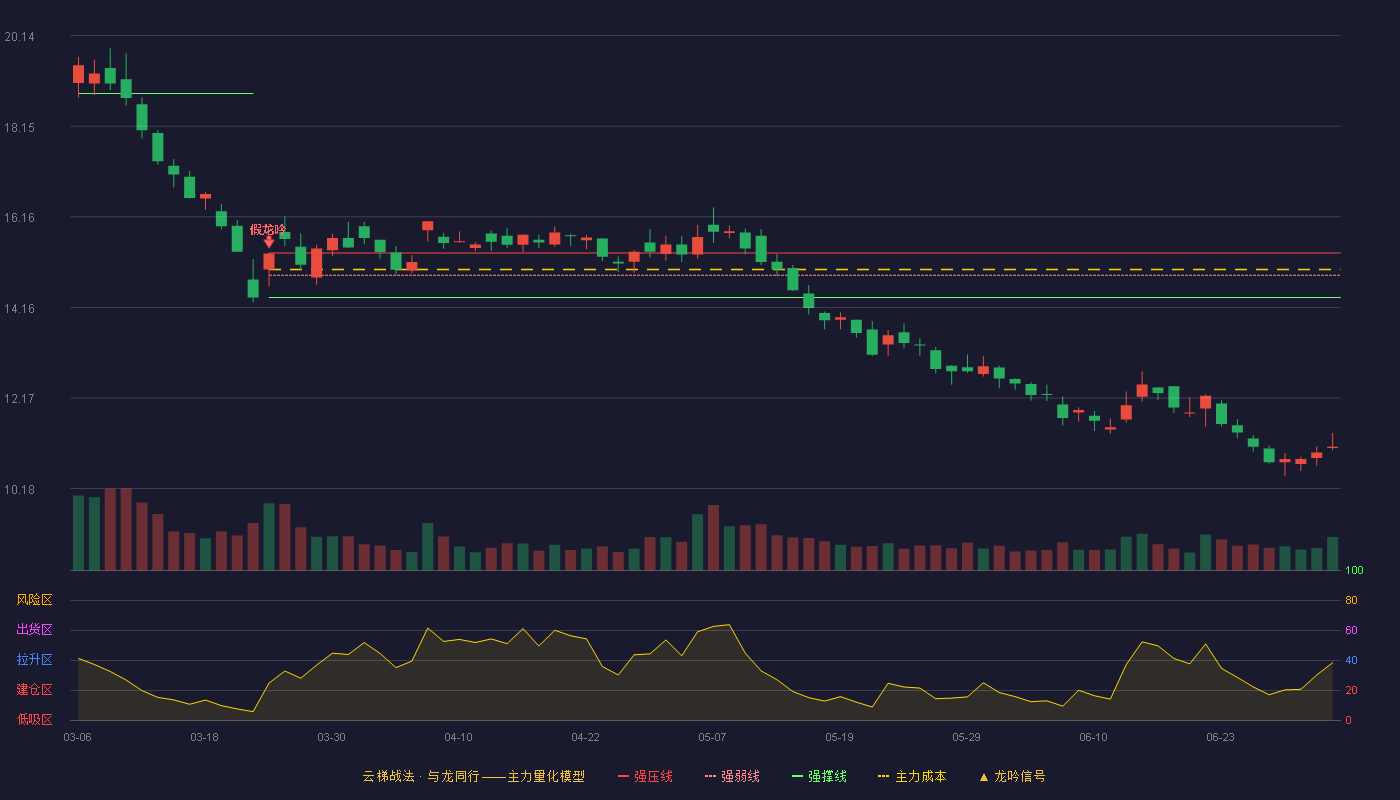Click the 12.17 price axis label
Viewport: 1400px width, 800px height.
[x=19, y=398]
